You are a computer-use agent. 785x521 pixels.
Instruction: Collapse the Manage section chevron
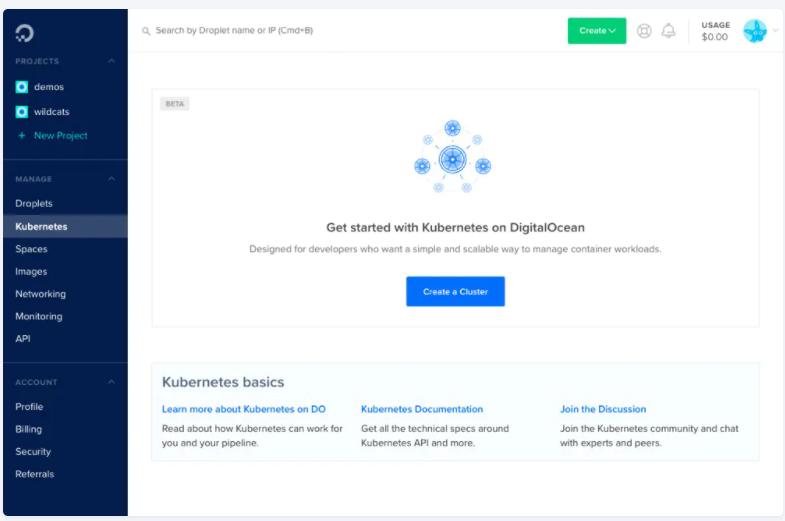tap(112, 179)
